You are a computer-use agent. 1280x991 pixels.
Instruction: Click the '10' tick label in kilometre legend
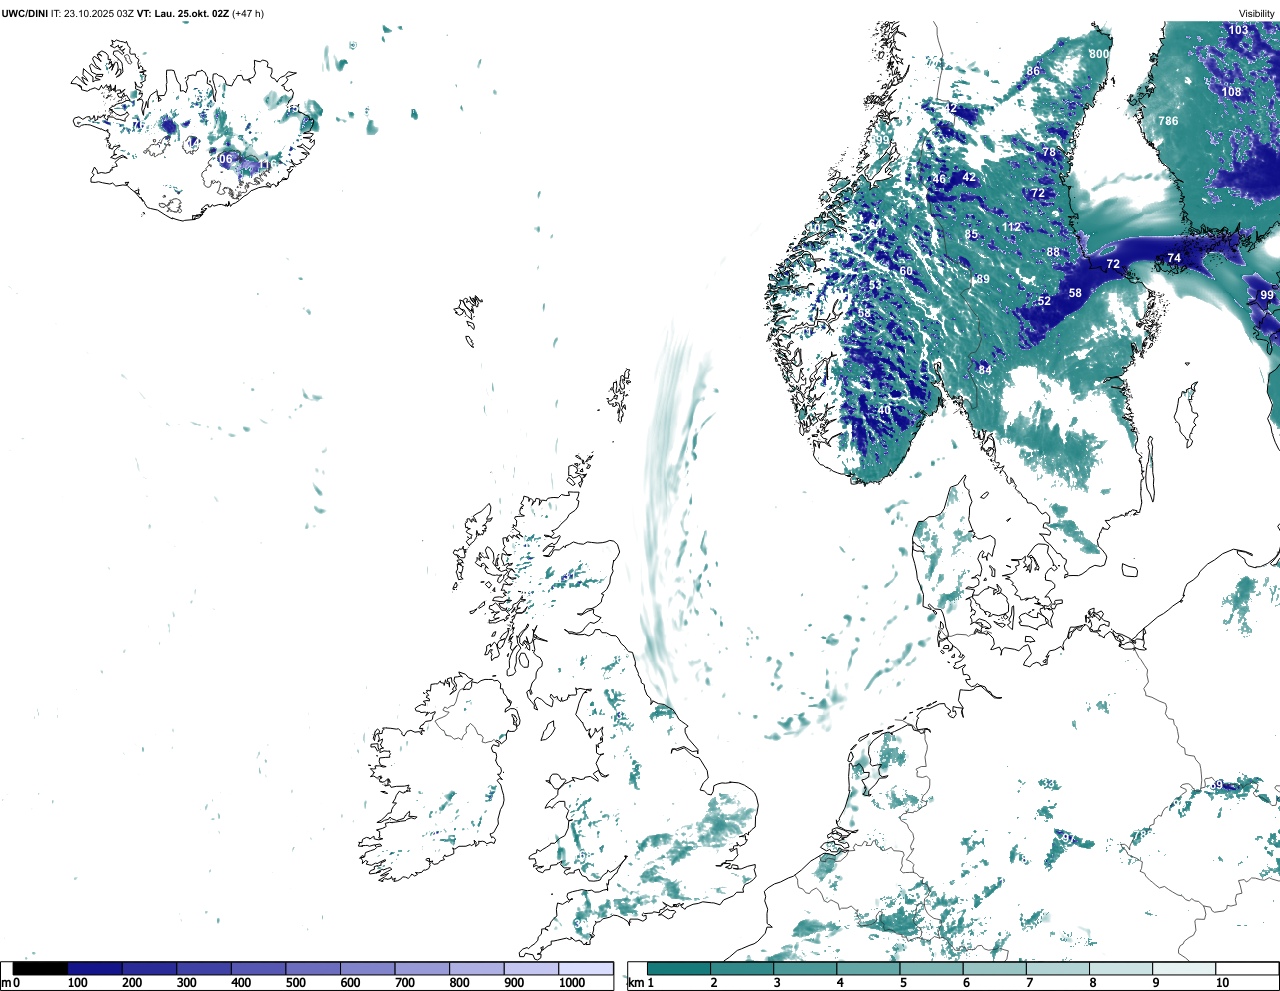pyautogui.click(x=1222, y=983)
